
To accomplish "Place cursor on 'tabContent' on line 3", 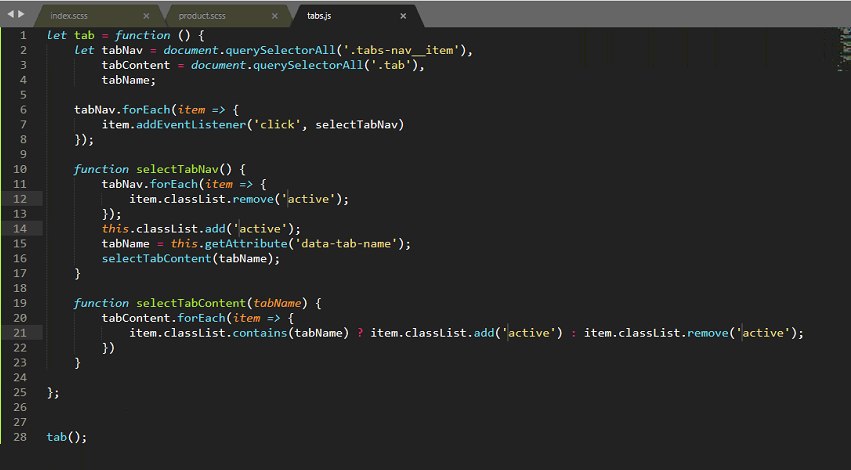I will click(x=136, y=65).
